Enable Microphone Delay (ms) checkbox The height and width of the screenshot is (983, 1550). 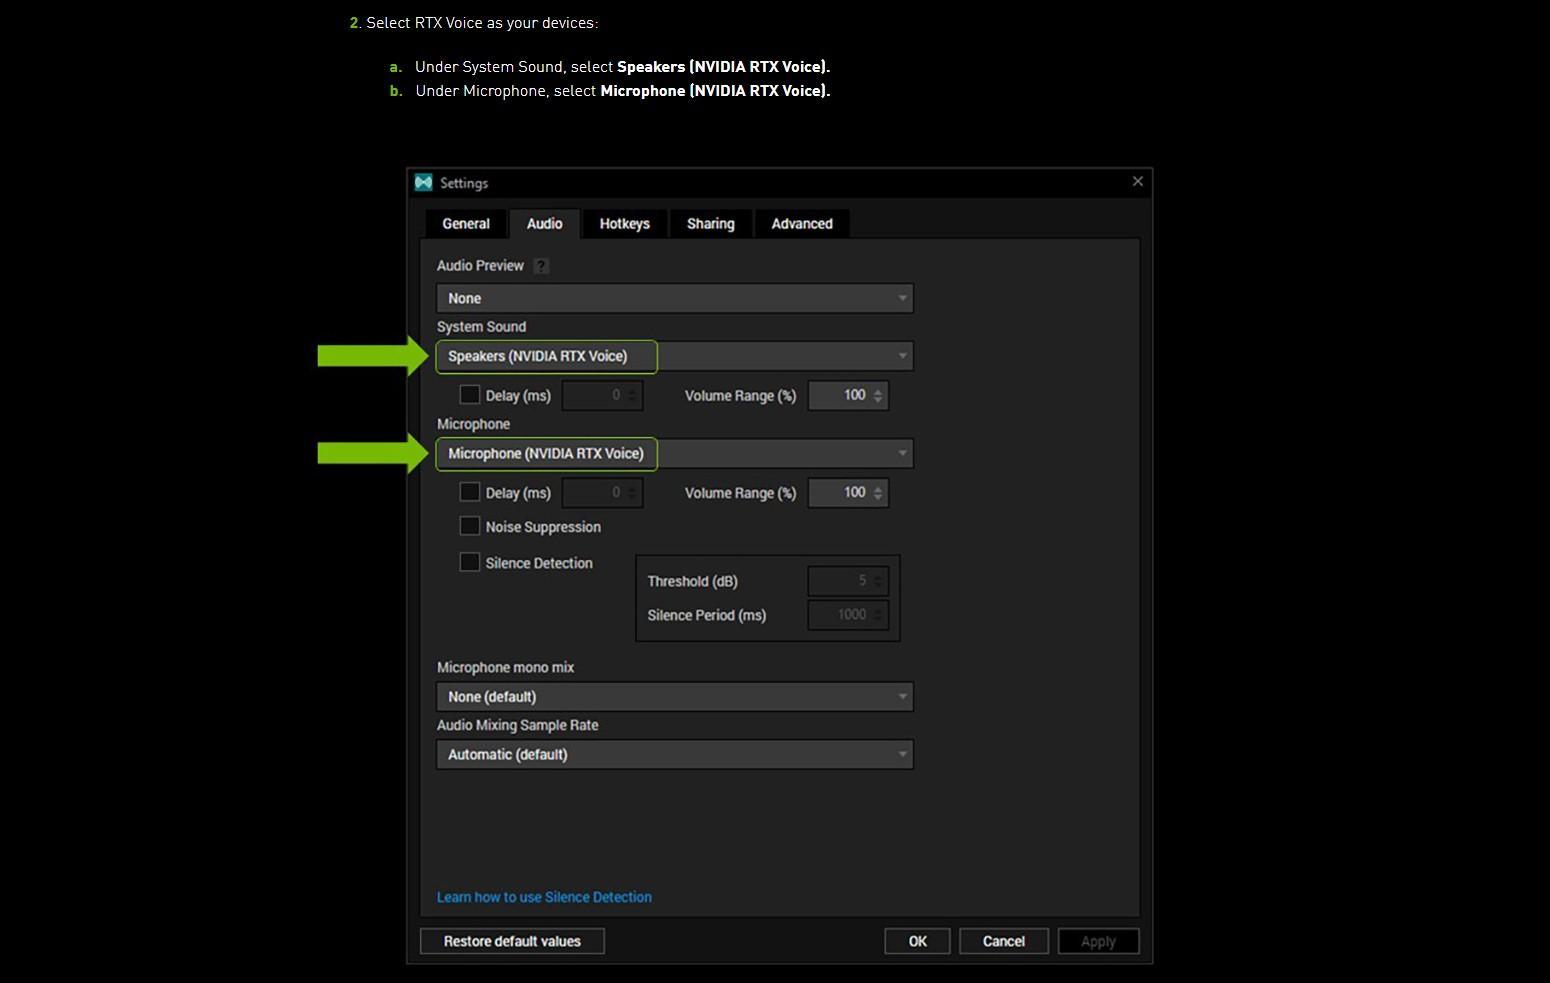[469, 492]
